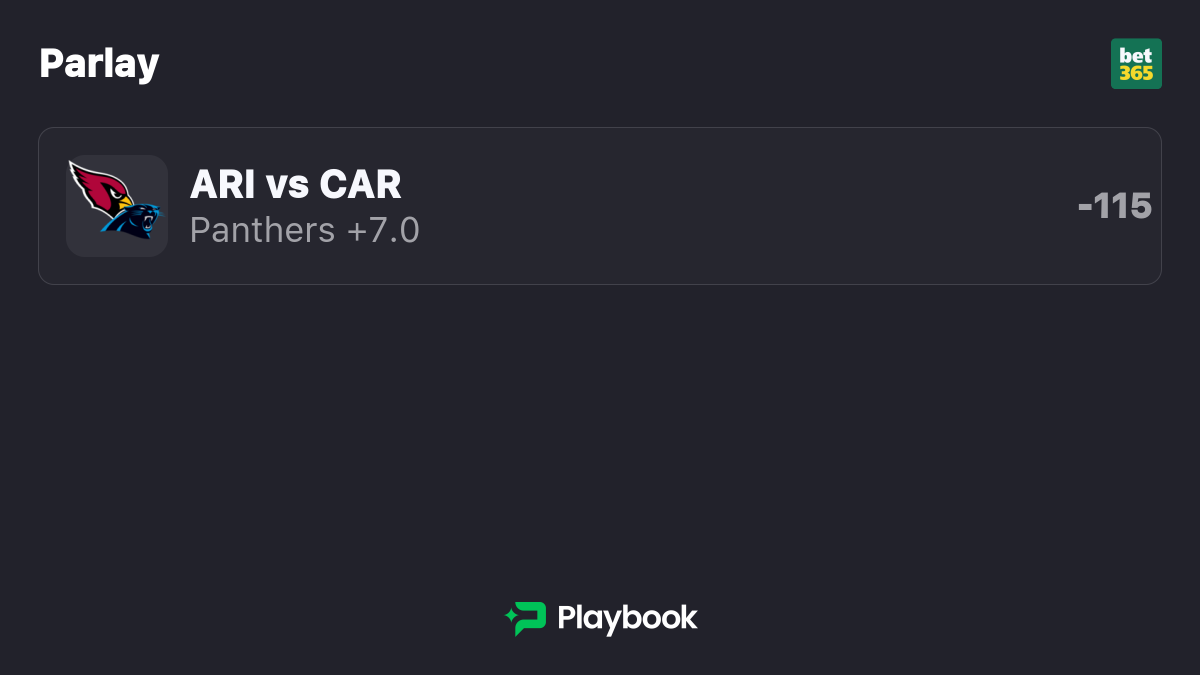The image size is (1200, 675).
Task: Click the "+7.0" spread number
Action: (x=383, y=230)
